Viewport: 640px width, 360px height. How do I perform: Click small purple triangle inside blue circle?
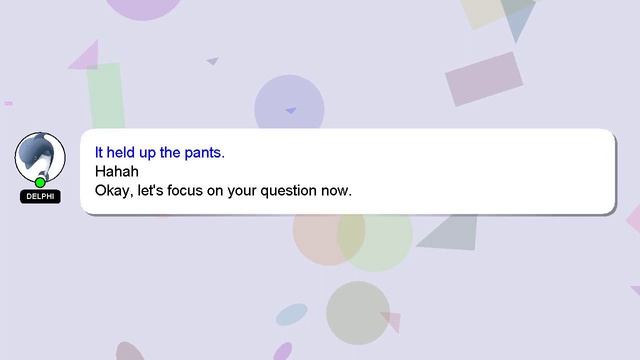click(x=291, y=110)
